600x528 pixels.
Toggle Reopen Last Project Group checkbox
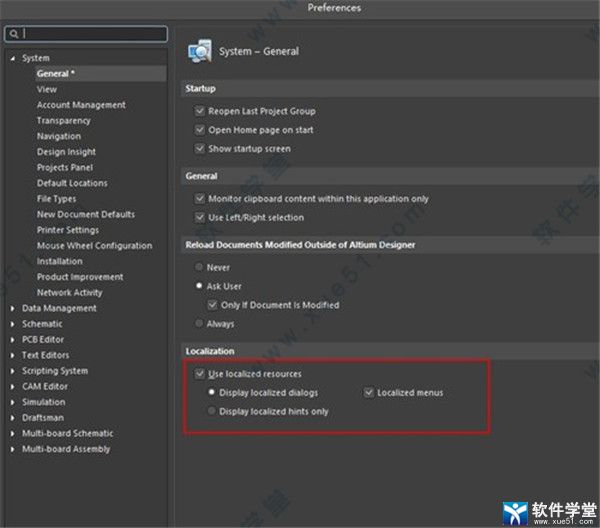point(200,111)
